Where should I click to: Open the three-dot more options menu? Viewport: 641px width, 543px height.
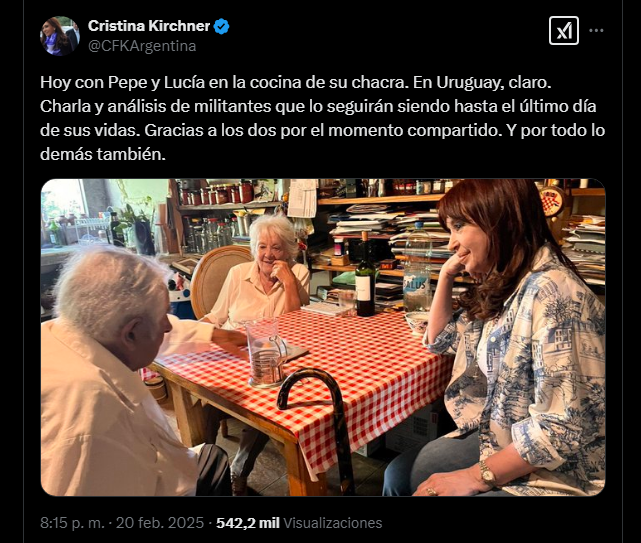[x=596, y=30]
